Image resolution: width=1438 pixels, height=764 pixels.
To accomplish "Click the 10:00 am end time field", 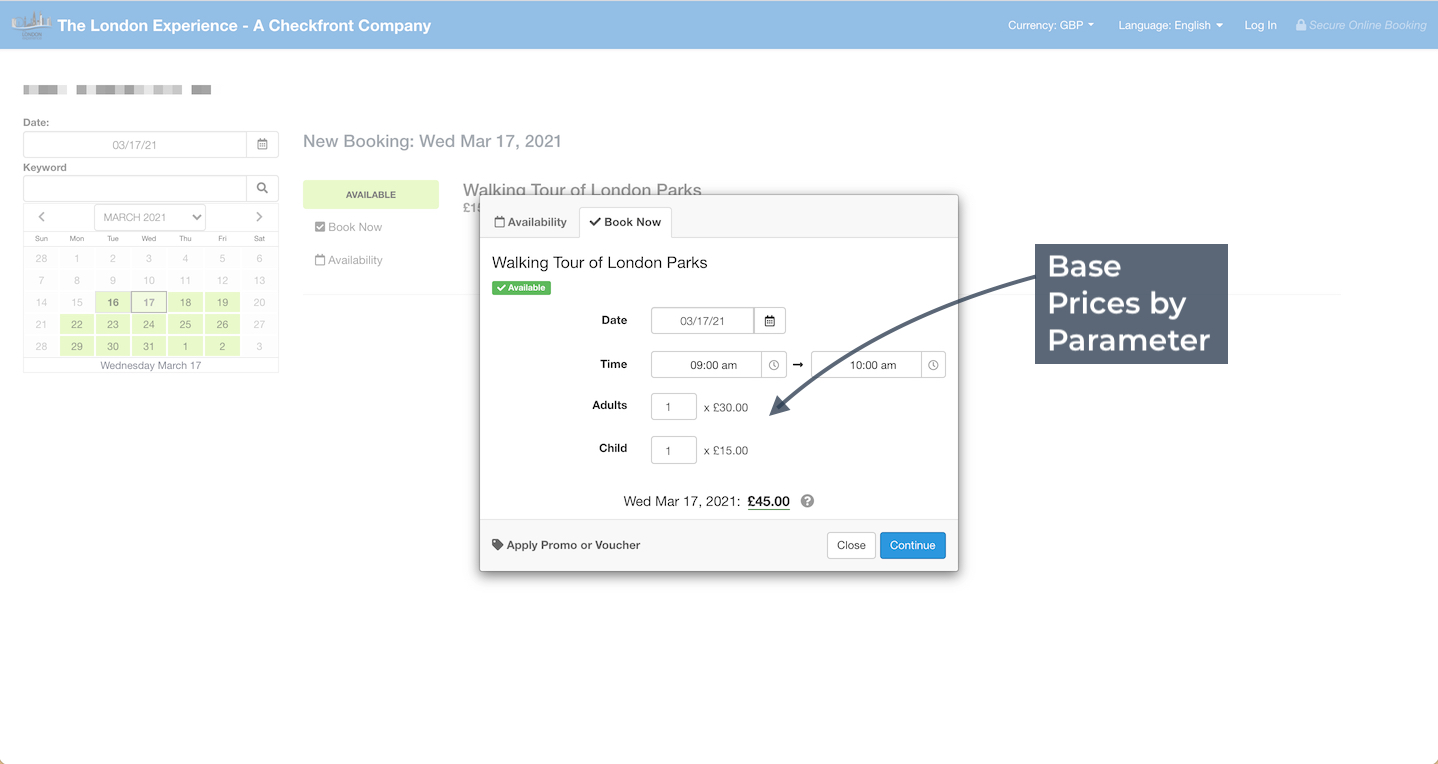I will coord(866,365).
